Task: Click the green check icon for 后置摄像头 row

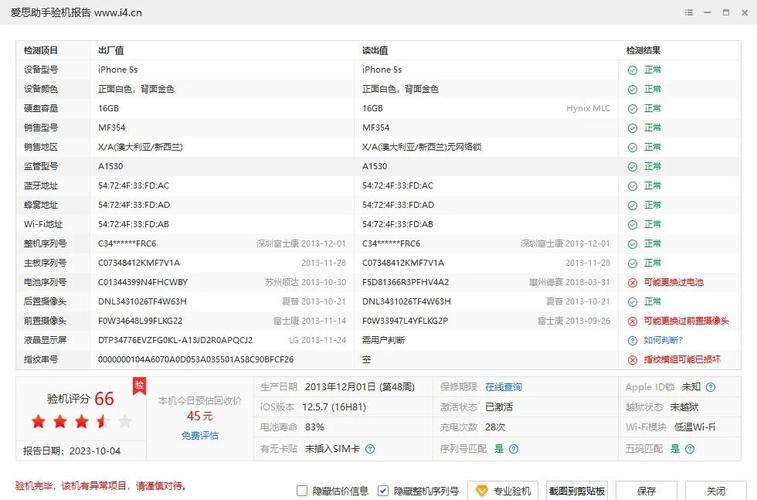Action: (632, 302)
